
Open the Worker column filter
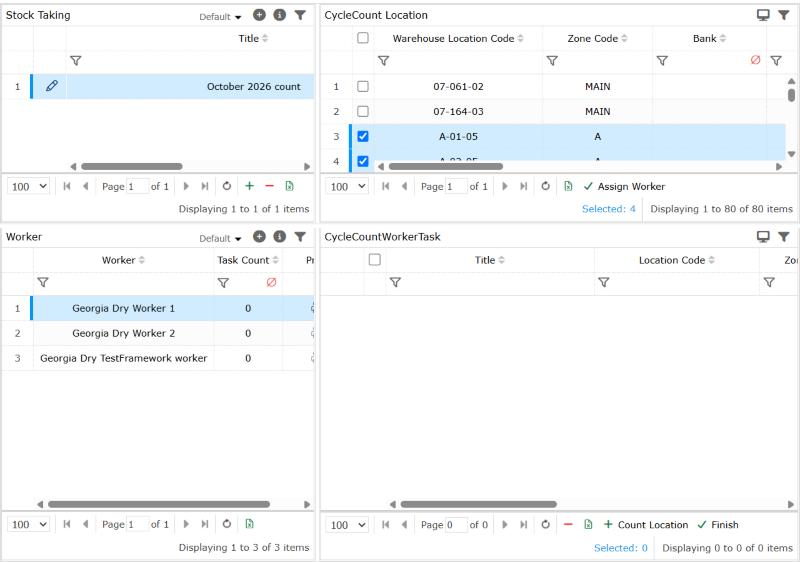(x=43, y=282)
